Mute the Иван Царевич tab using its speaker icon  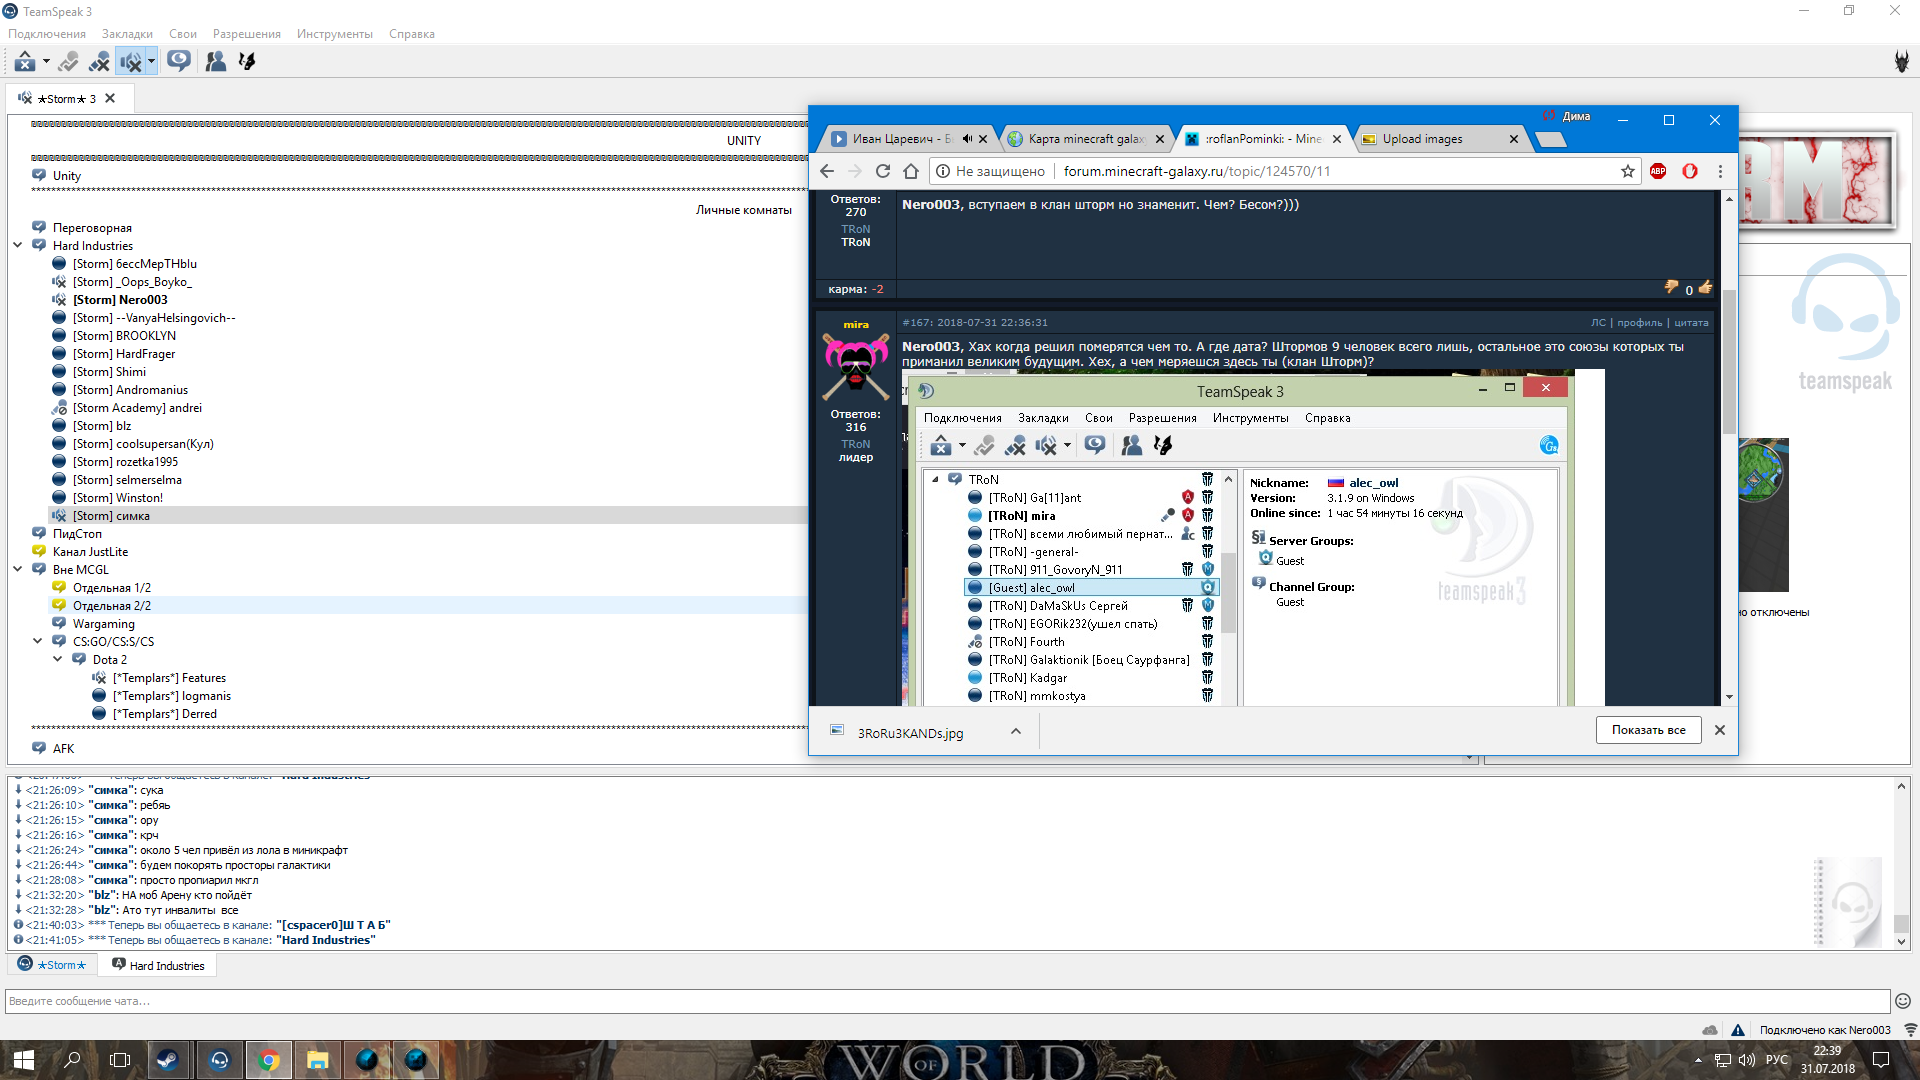coord(967,139)
